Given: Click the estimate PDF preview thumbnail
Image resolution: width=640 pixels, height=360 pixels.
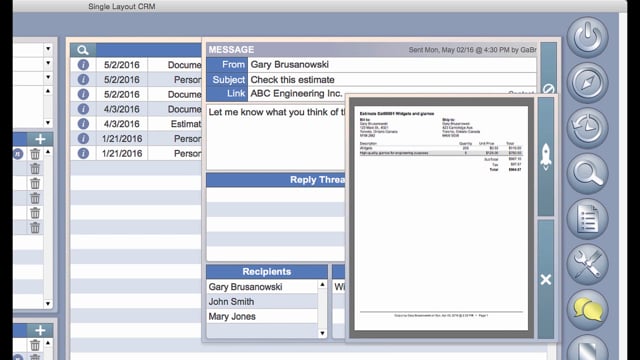Looking at the screenshot, I should [441, 218].
